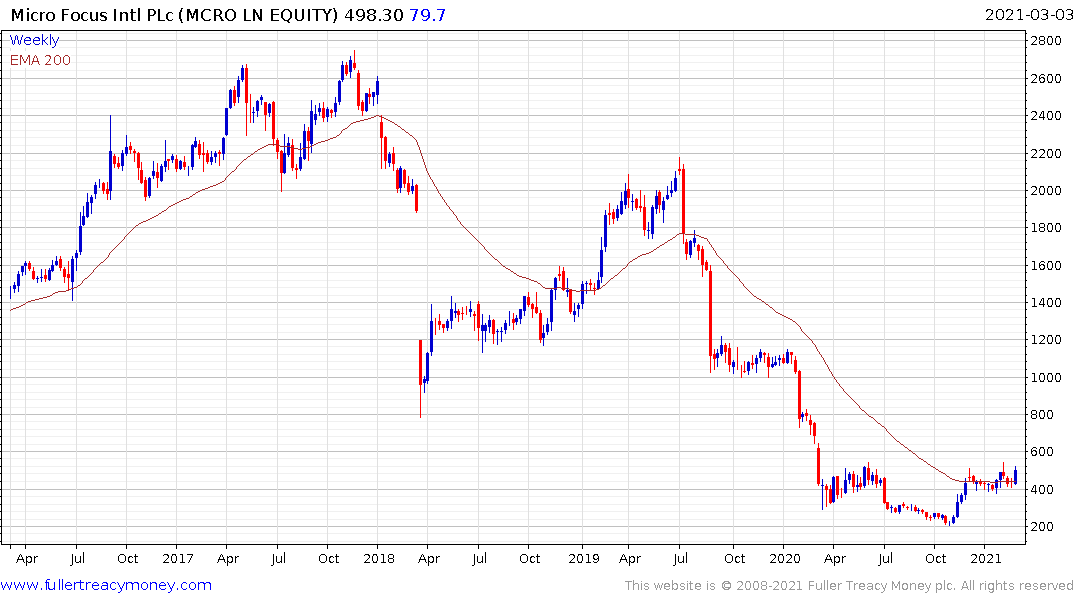Click the Weekly label
The width and height of the screenshot is (1075, 600).
click(34, 40)
